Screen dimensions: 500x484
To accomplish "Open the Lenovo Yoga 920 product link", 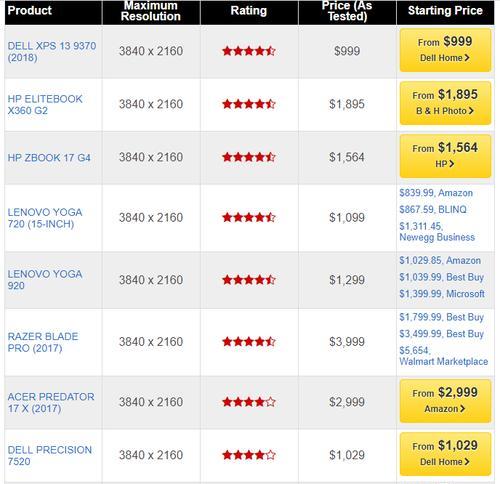I will [45, 280].
